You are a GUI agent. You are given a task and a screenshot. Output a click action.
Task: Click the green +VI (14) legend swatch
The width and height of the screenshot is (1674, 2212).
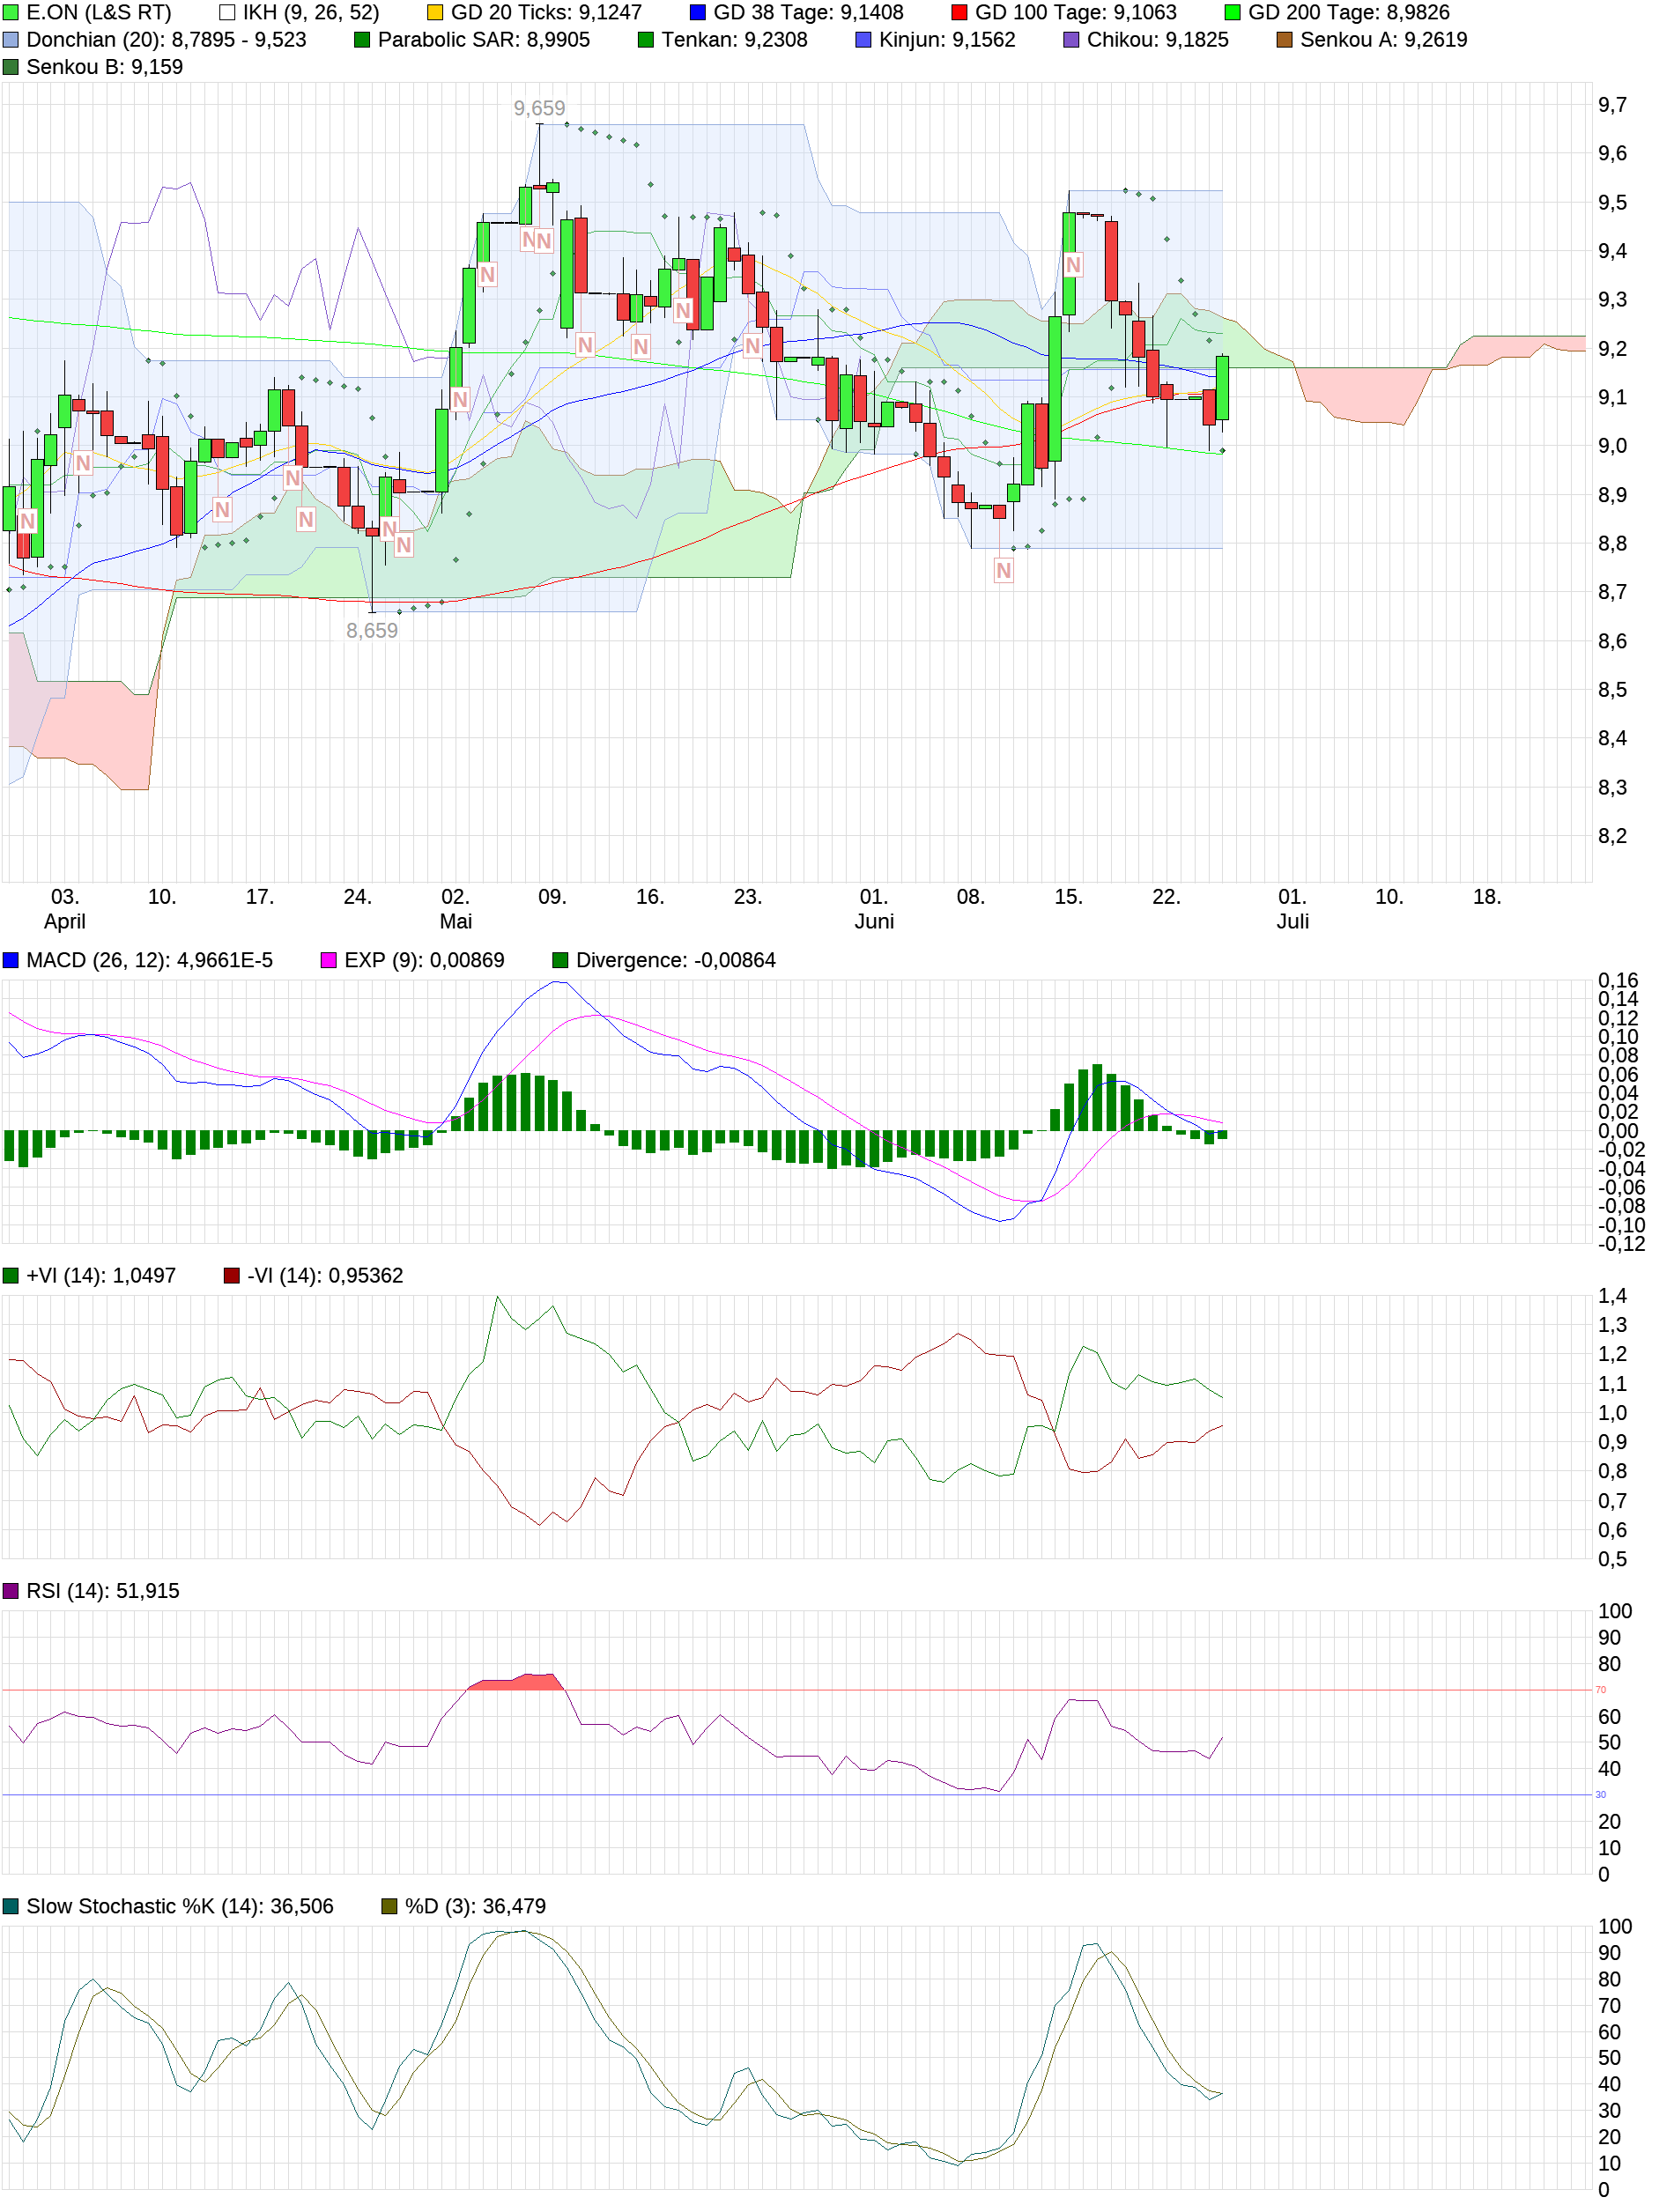pos(11,1277)
